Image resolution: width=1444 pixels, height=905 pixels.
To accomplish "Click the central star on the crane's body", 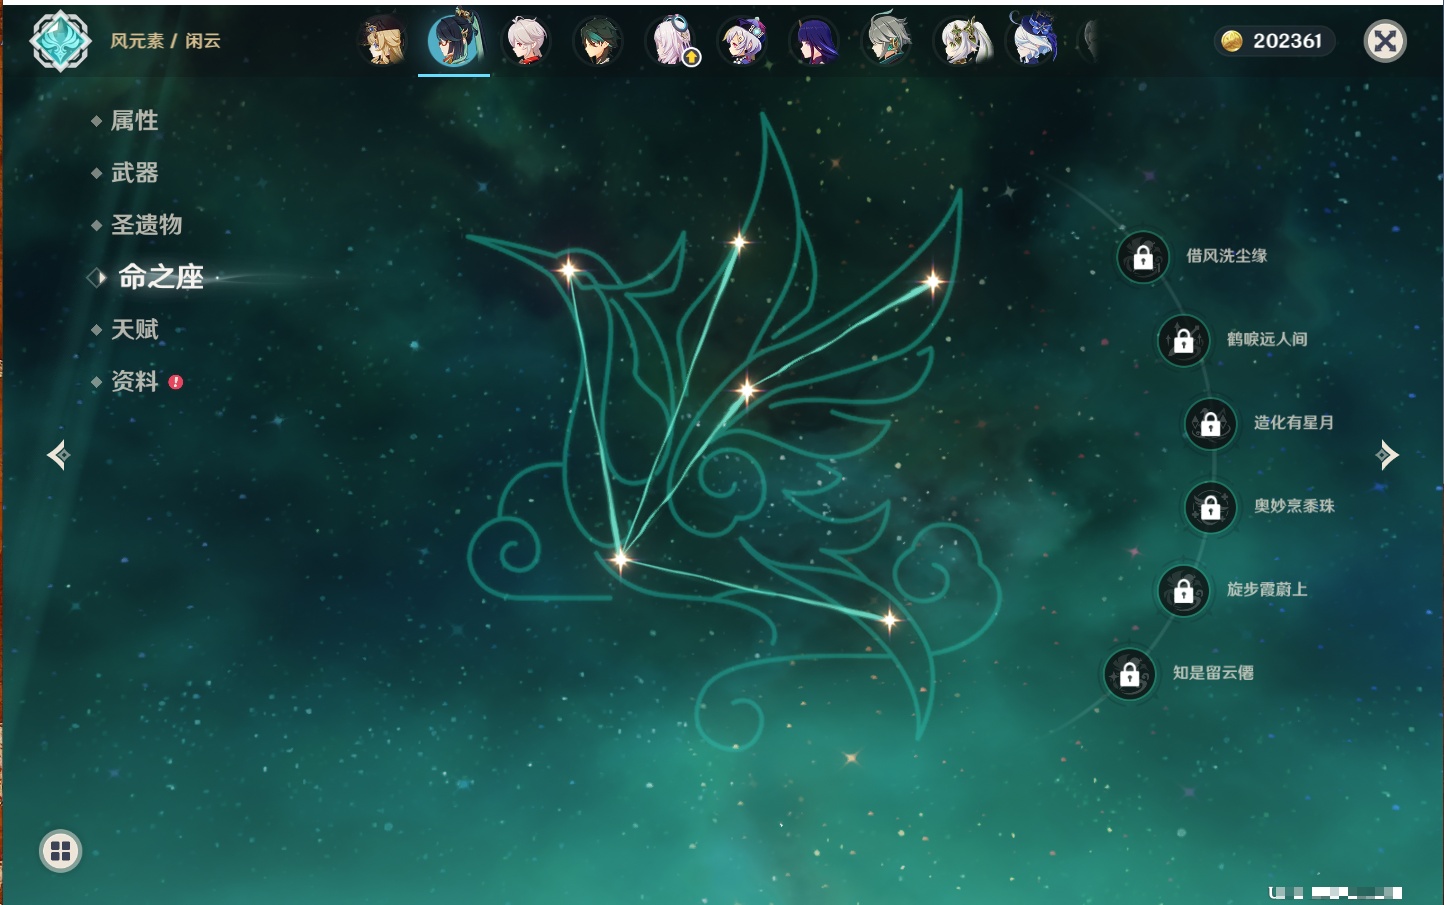I will pos(746,390).
